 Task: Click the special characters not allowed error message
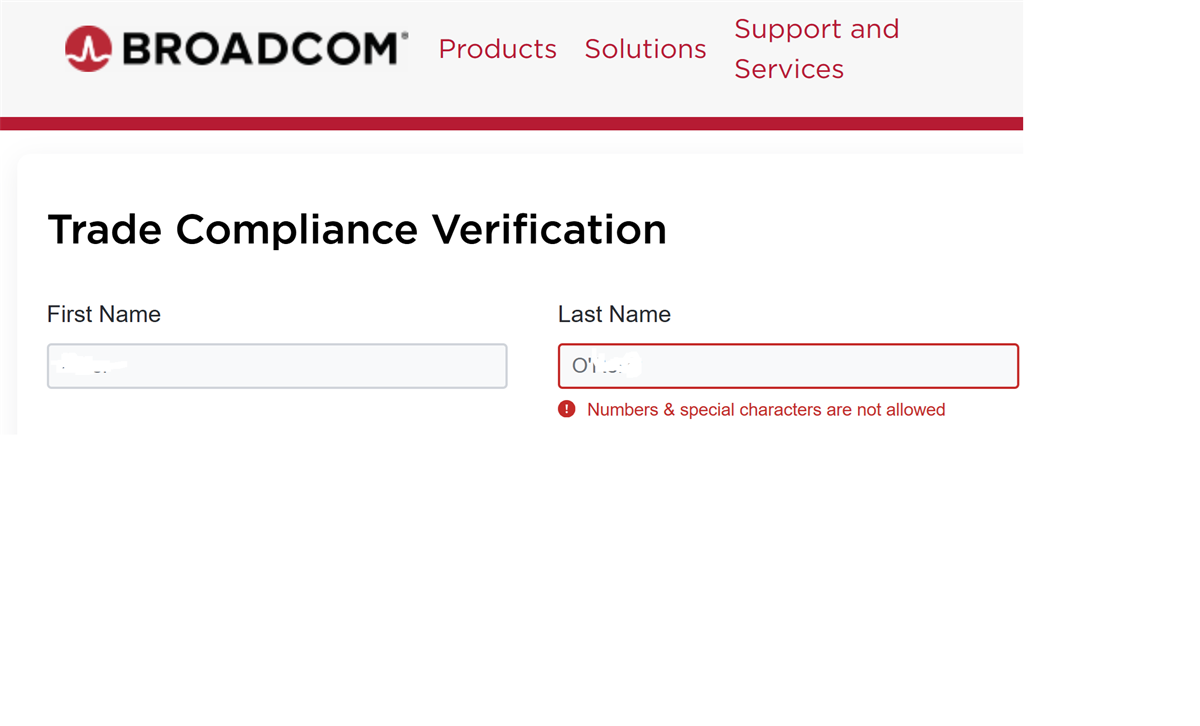point(766,409)
